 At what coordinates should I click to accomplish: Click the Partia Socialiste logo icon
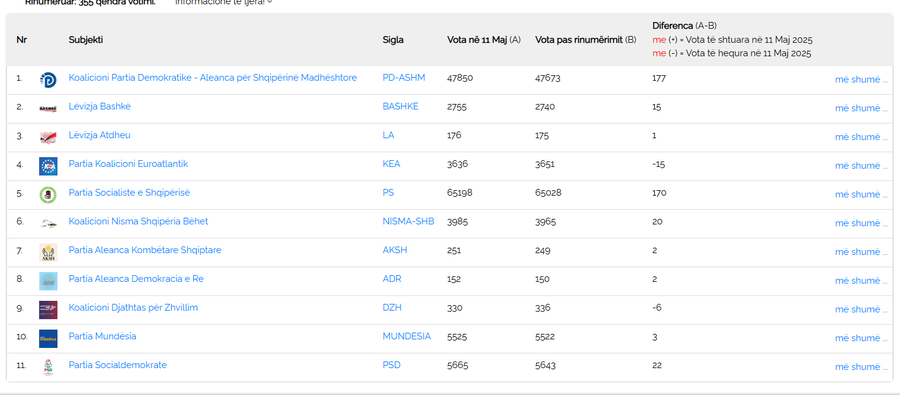[x=48, y=195]
